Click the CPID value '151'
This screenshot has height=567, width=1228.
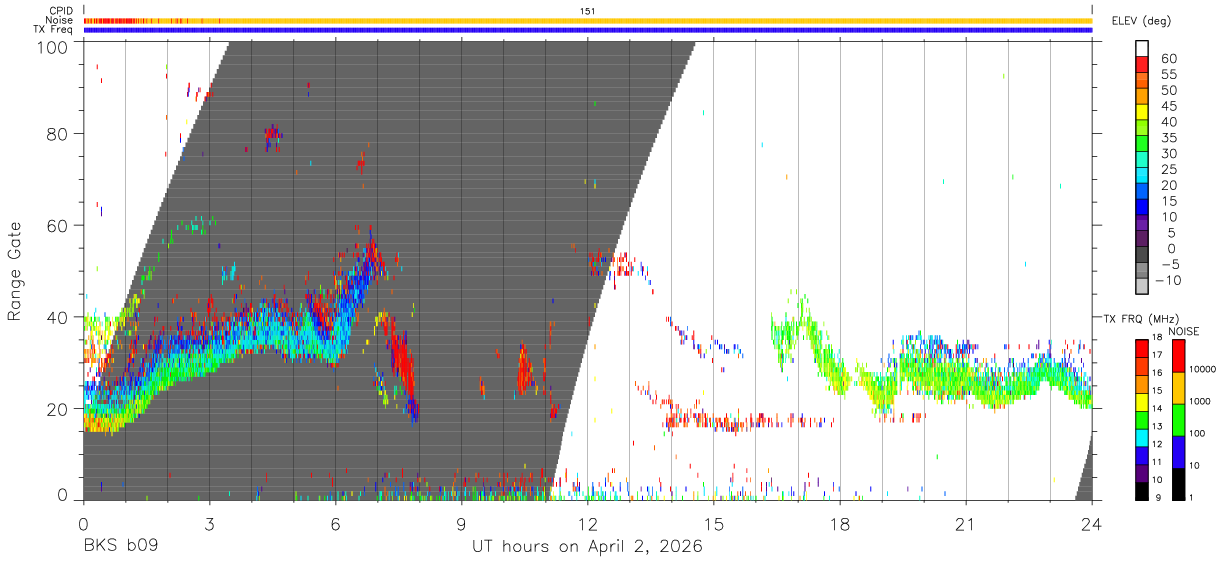[x=588, y=11]
